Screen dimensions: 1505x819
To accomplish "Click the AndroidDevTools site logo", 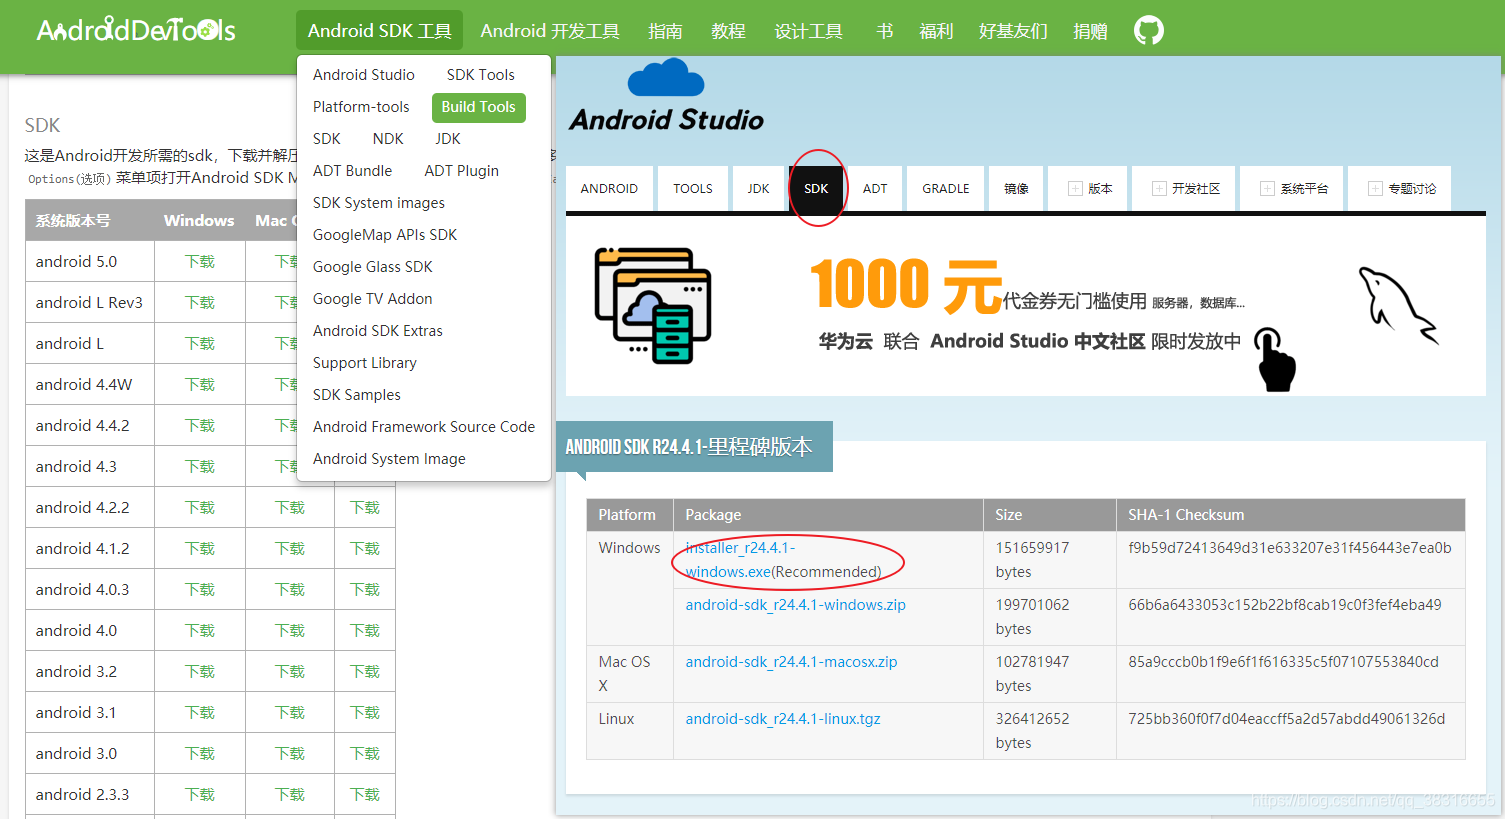I will point(136,30).
